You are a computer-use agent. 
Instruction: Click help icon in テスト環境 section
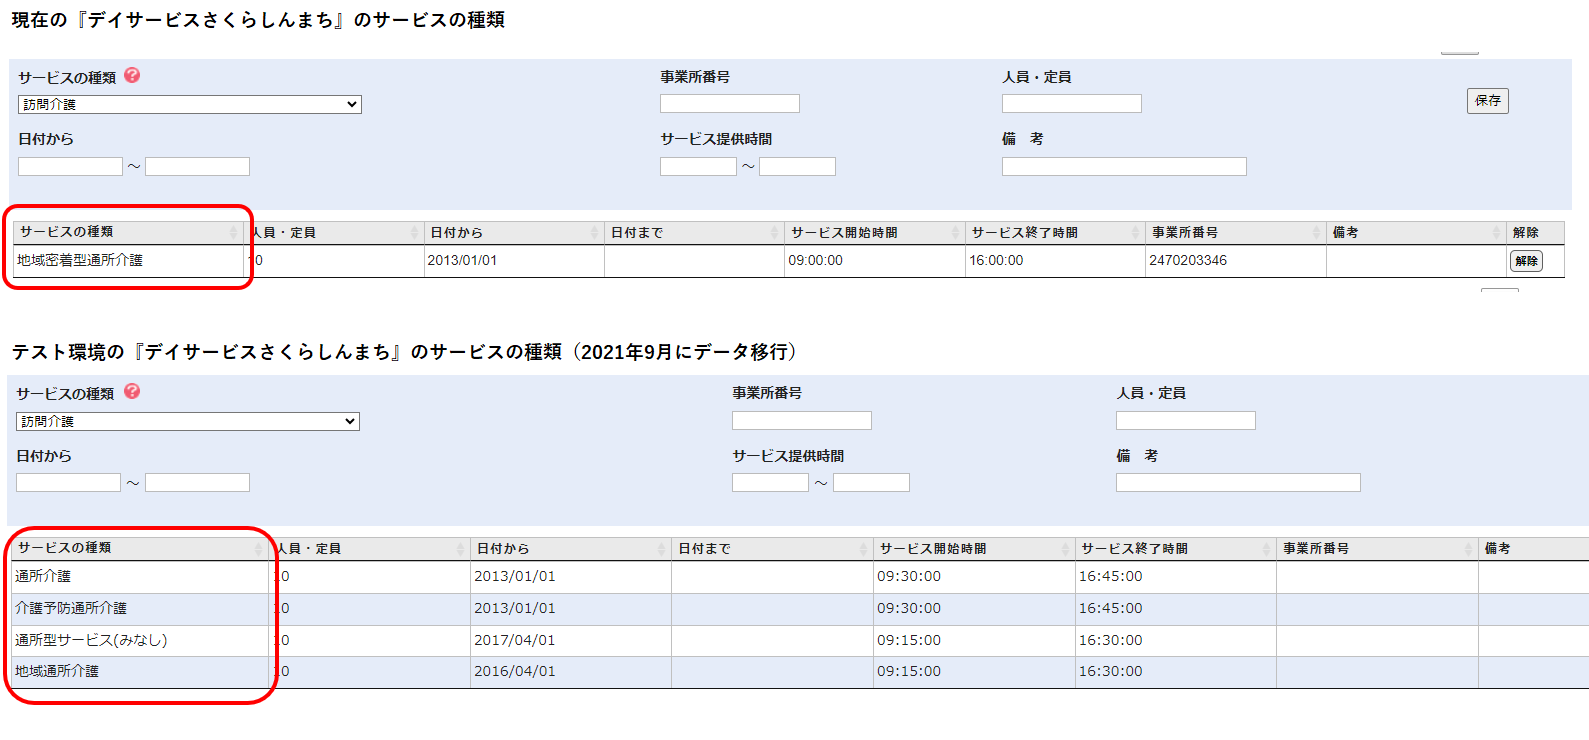point(132,392)
